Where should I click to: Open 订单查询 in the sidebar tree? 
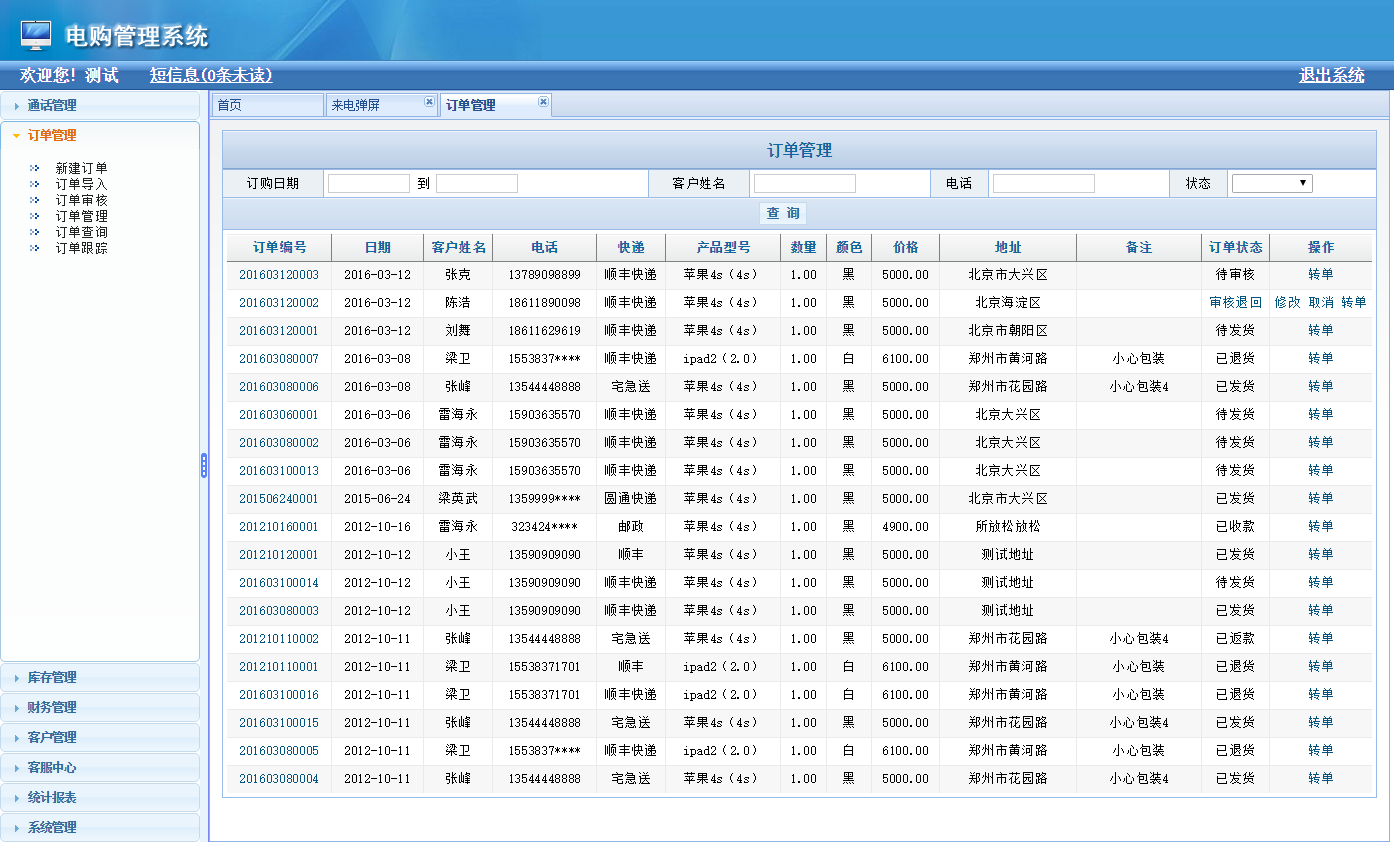coord(81,232)
